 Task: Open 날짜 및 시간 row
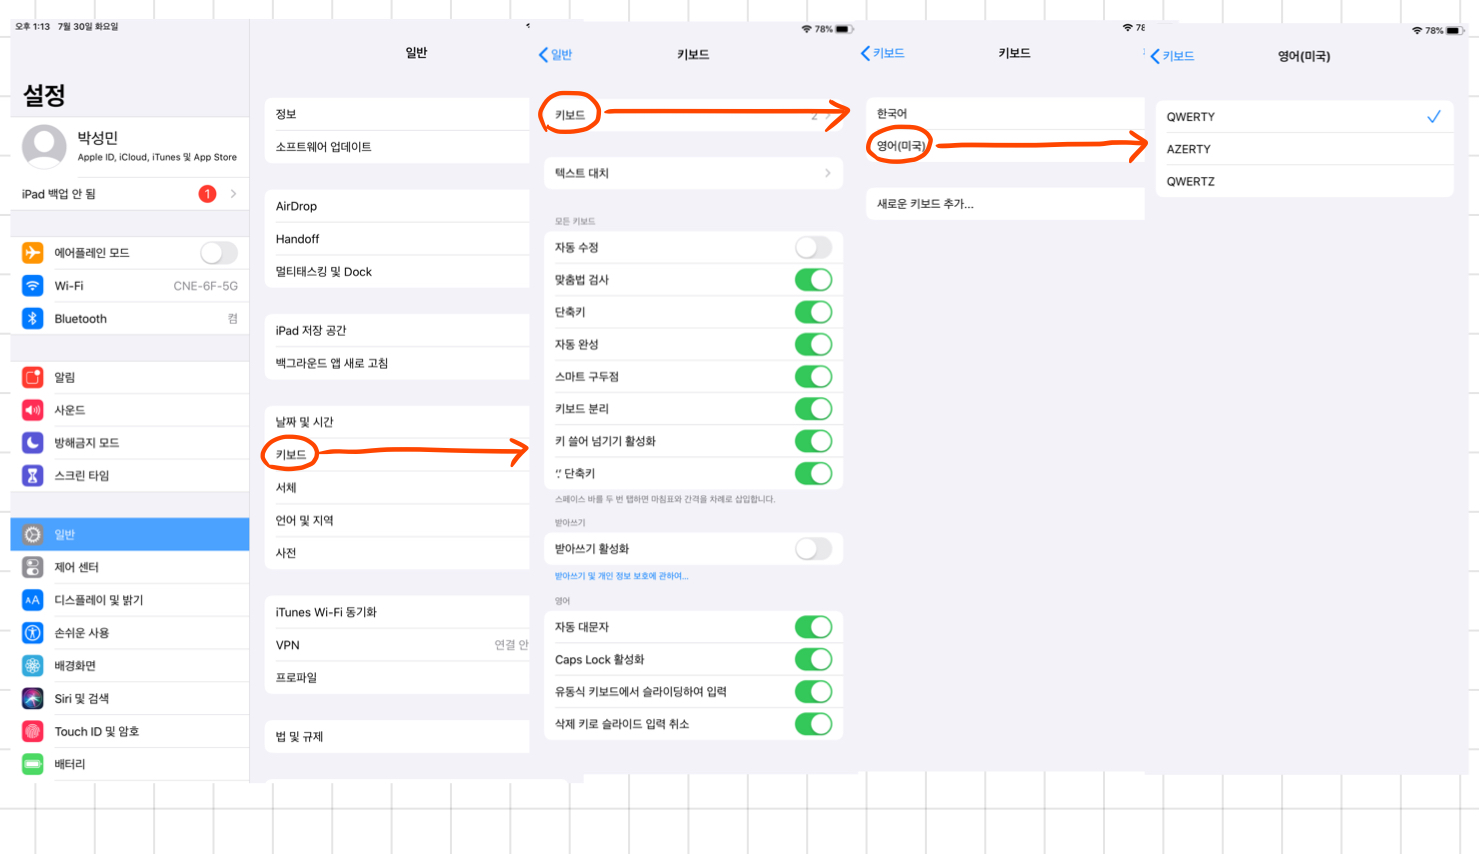[x=397, y=422]
